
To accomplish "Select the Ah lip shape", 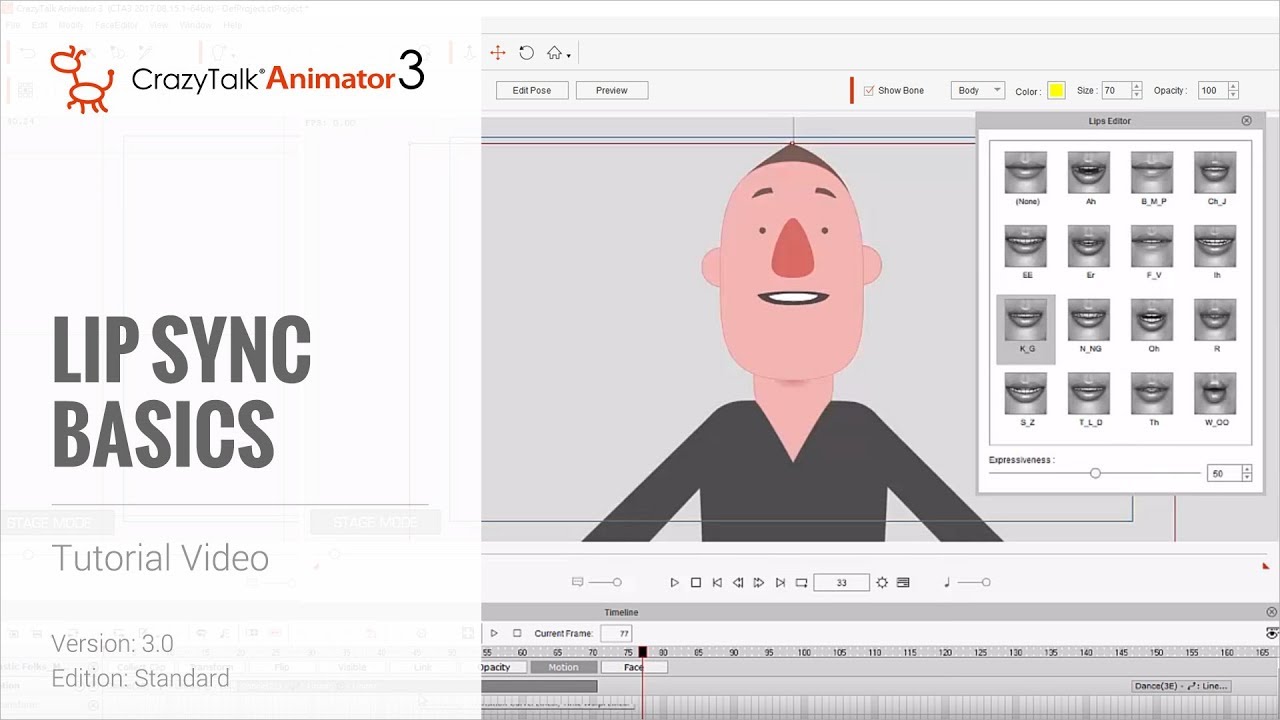I will pos(1089,179).
